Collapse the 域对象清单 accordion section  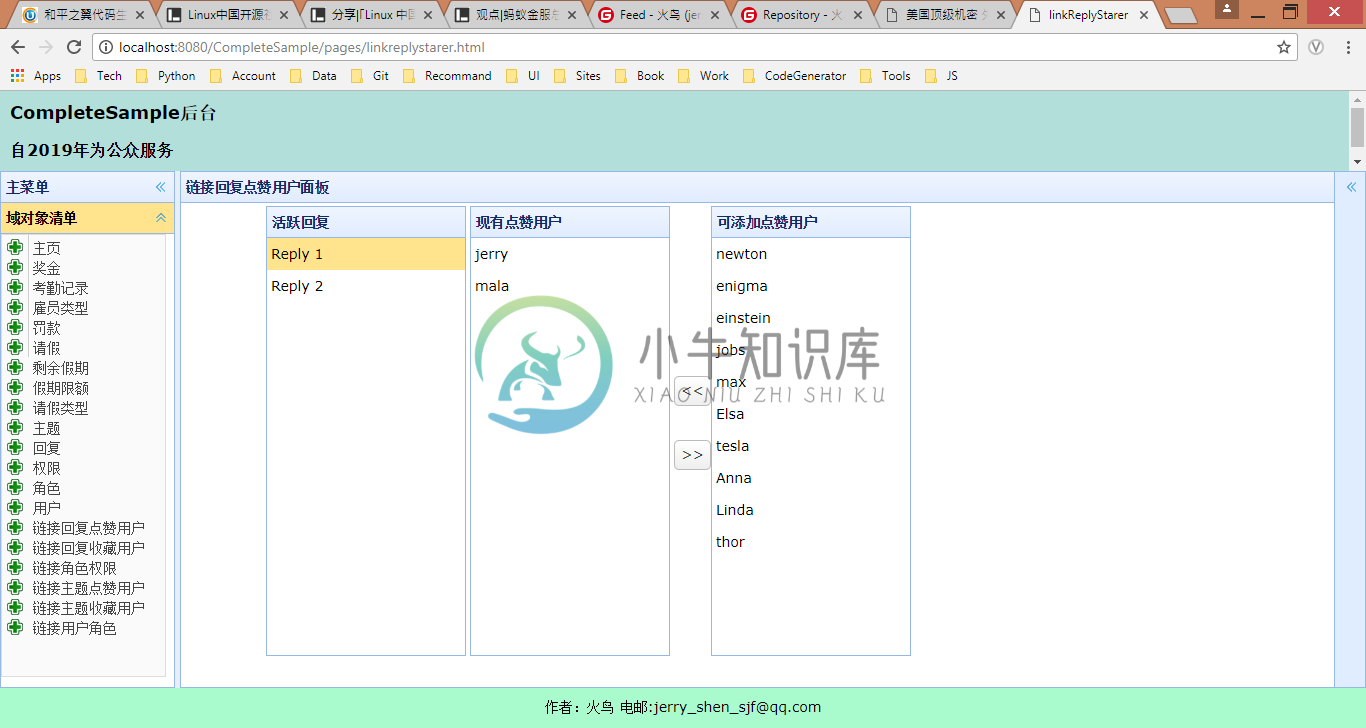coord(160,218)
